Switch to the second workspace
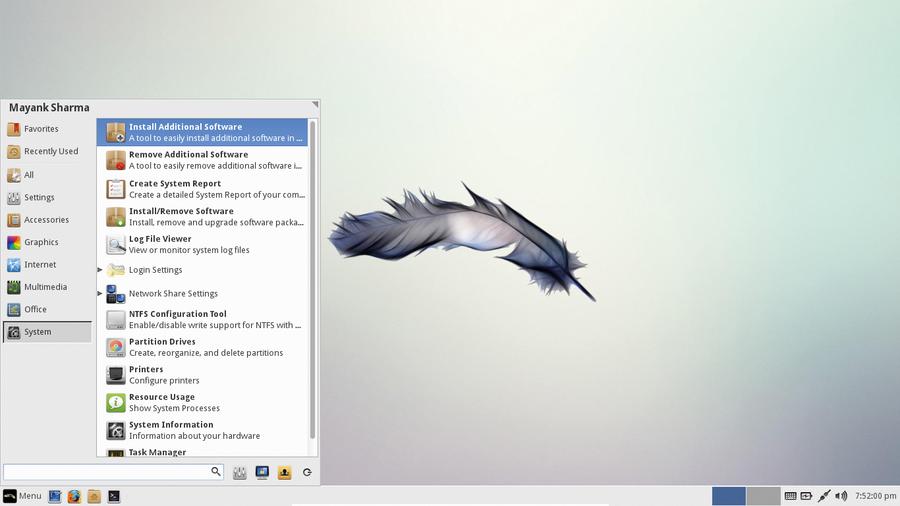Viewport: 900px width, 506px height. click(x=763, y=496)
